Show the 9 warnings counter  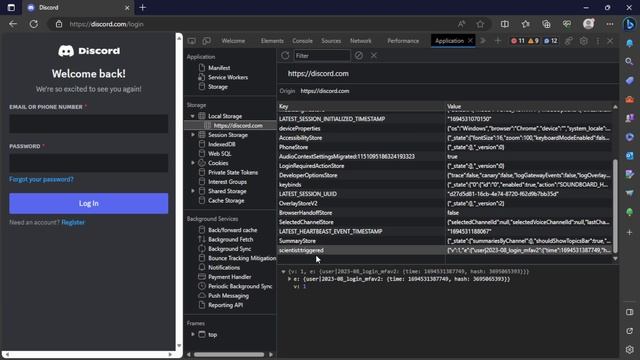click(x=533, y=41)
